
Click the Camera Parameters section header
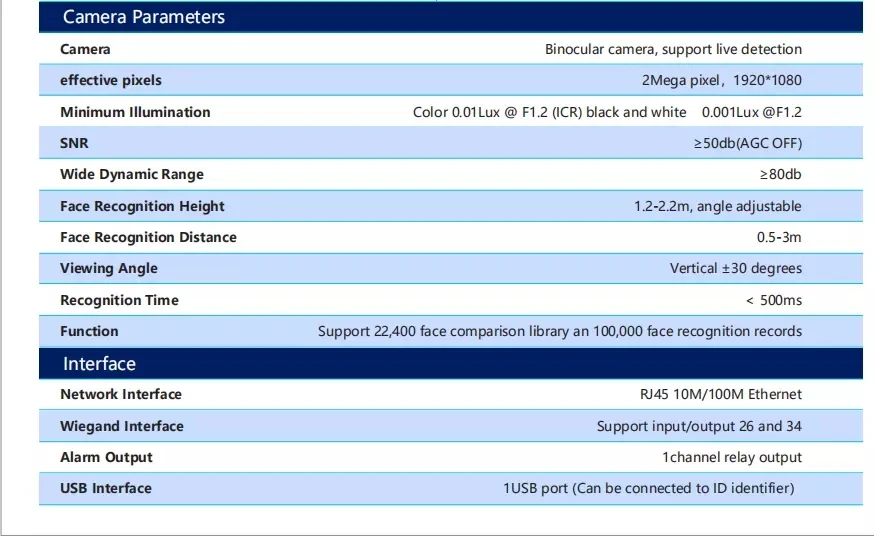[x=144, y=17]
